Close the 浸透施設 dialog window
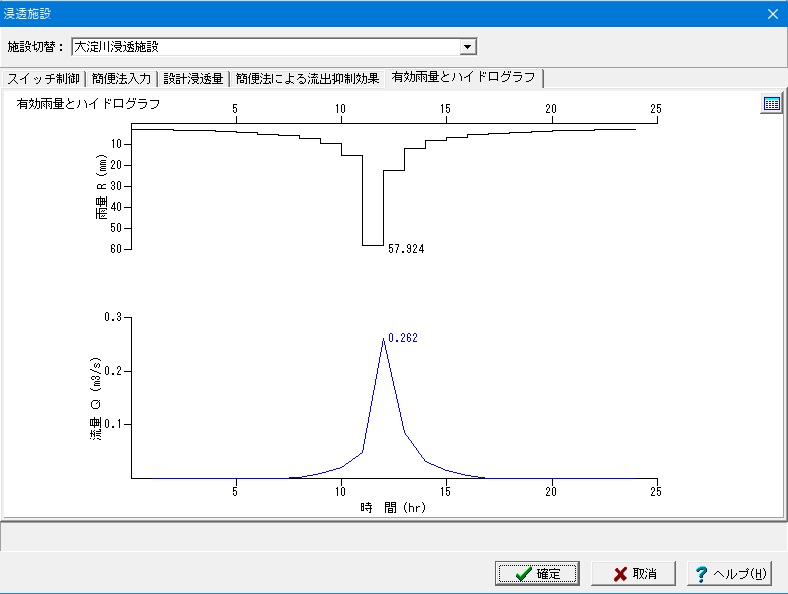788x594 pixels. tap(772, 14)
